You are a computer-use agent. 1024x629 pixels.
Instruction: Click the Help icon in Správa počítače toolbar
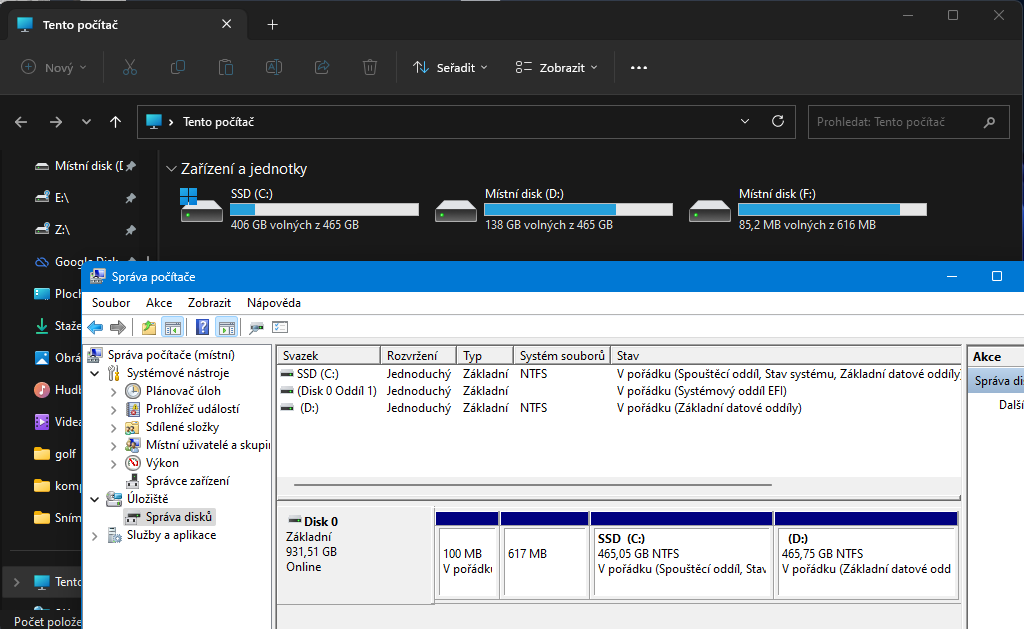[x=202, y=327]
